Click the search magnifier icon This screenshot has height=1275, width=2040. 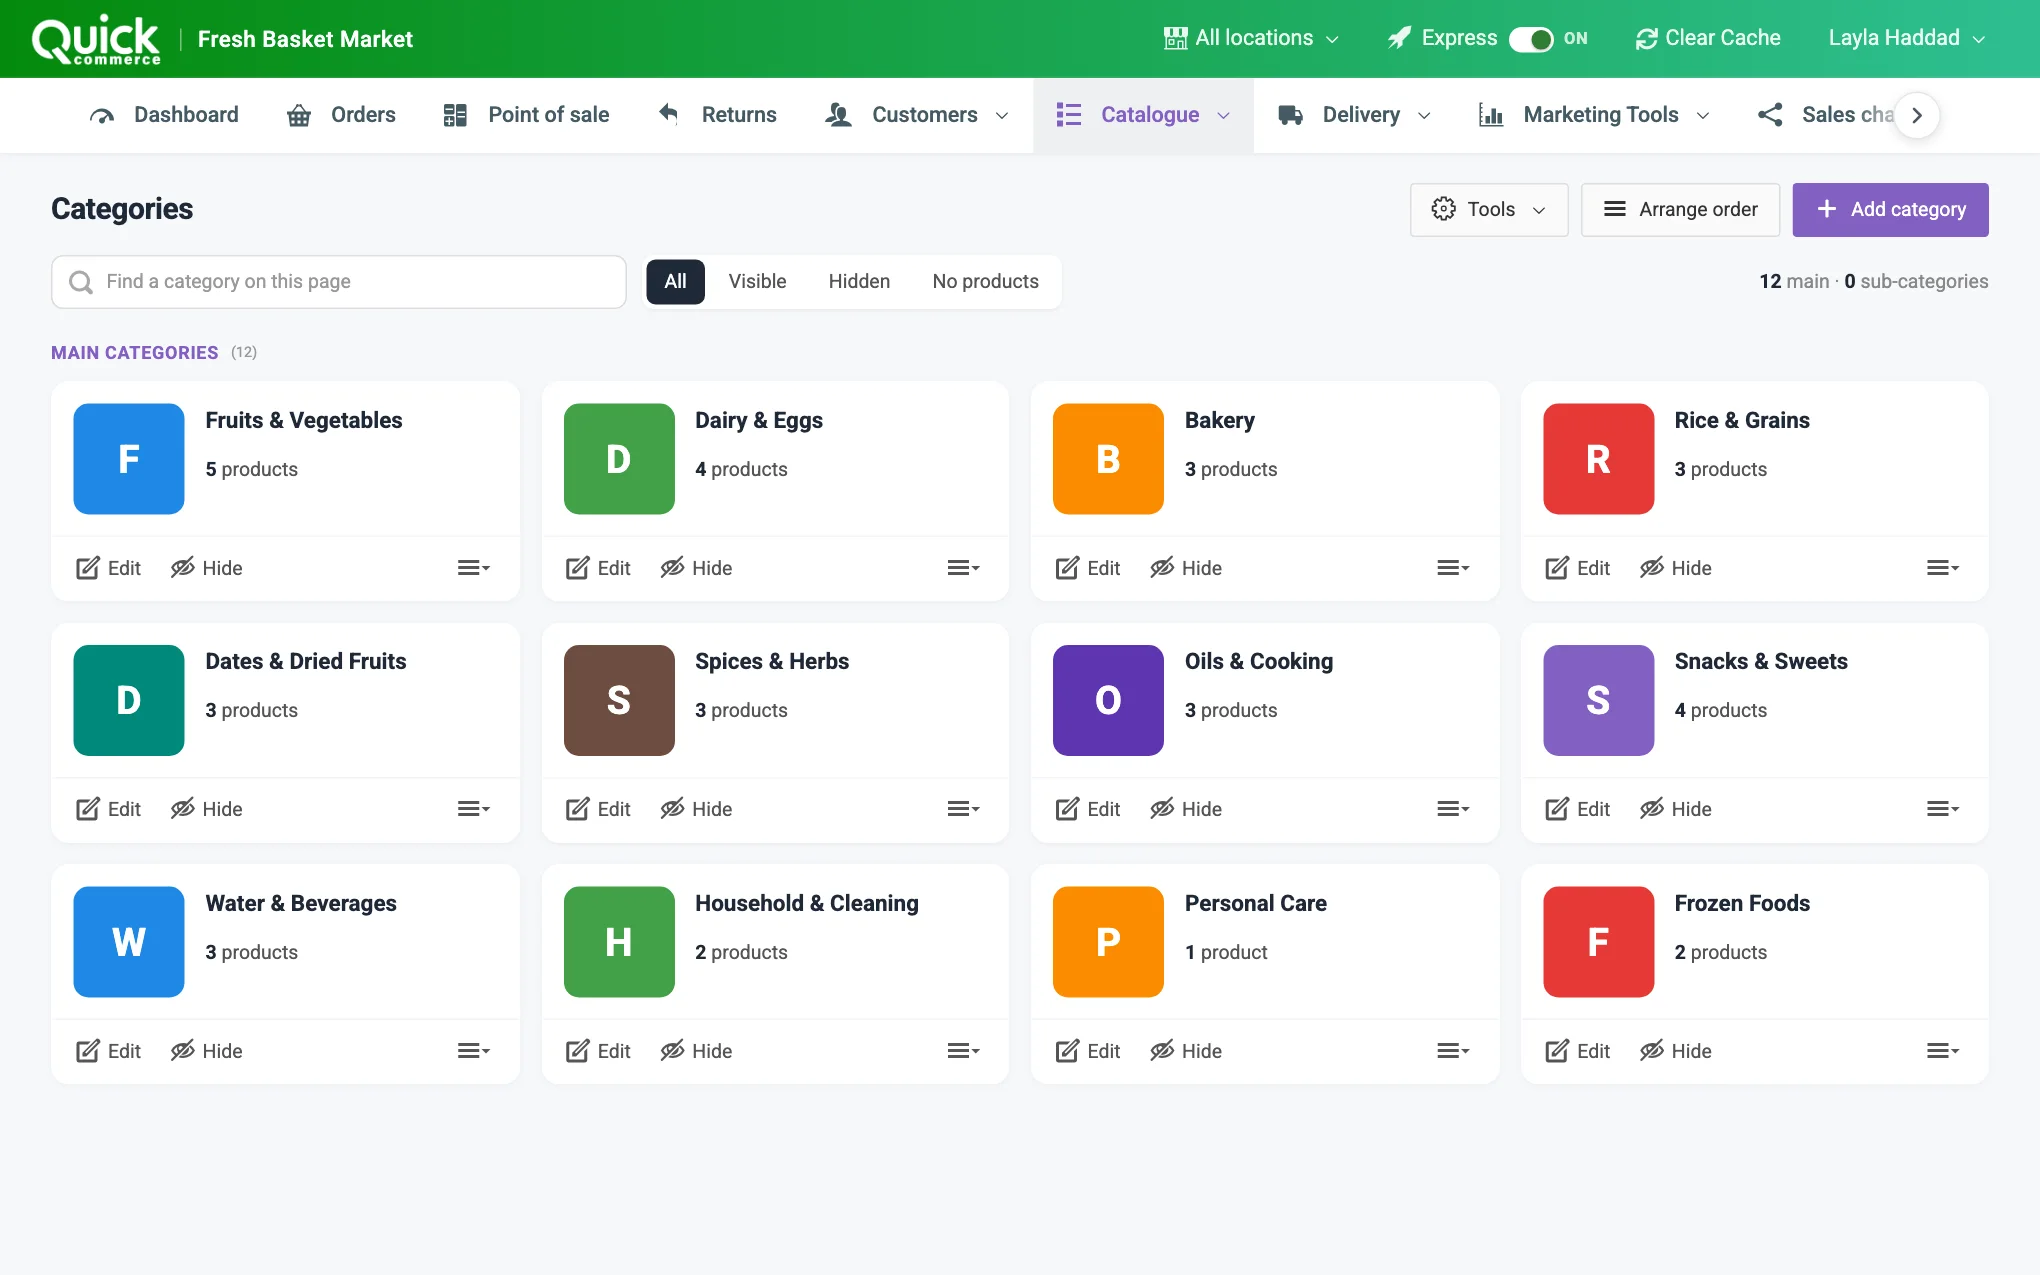click(x=81, y=282)
